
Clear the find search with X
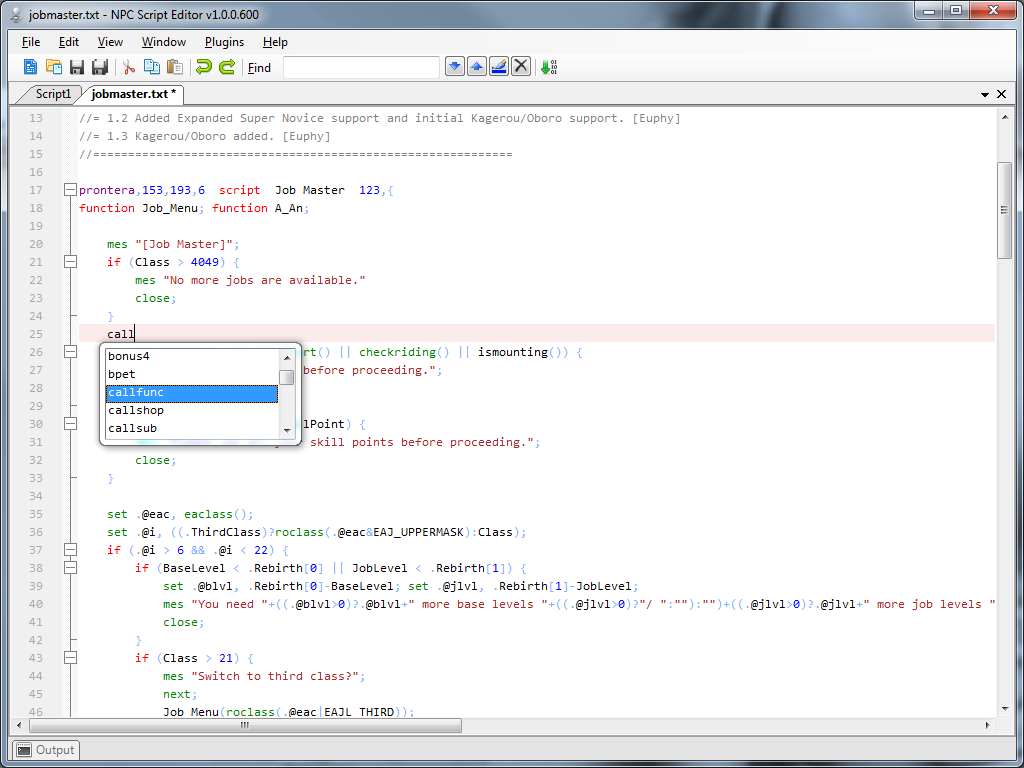coord(520,67)
